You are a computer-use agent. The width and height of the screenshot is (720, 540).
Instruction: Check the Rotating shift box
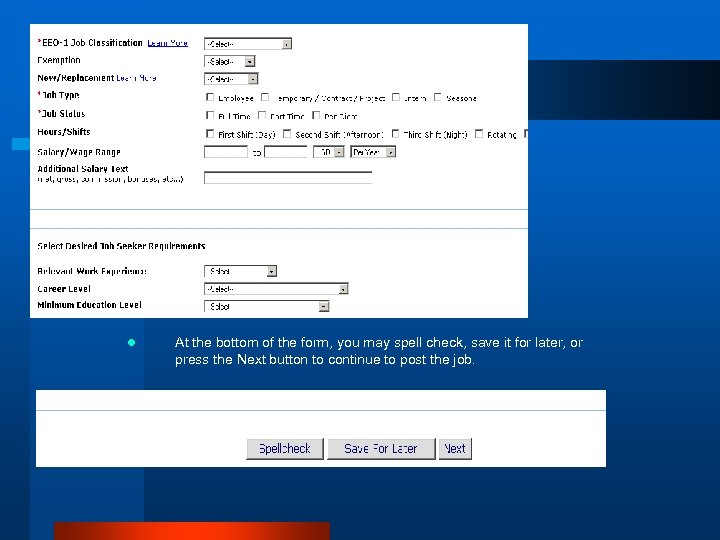[479, 134]
